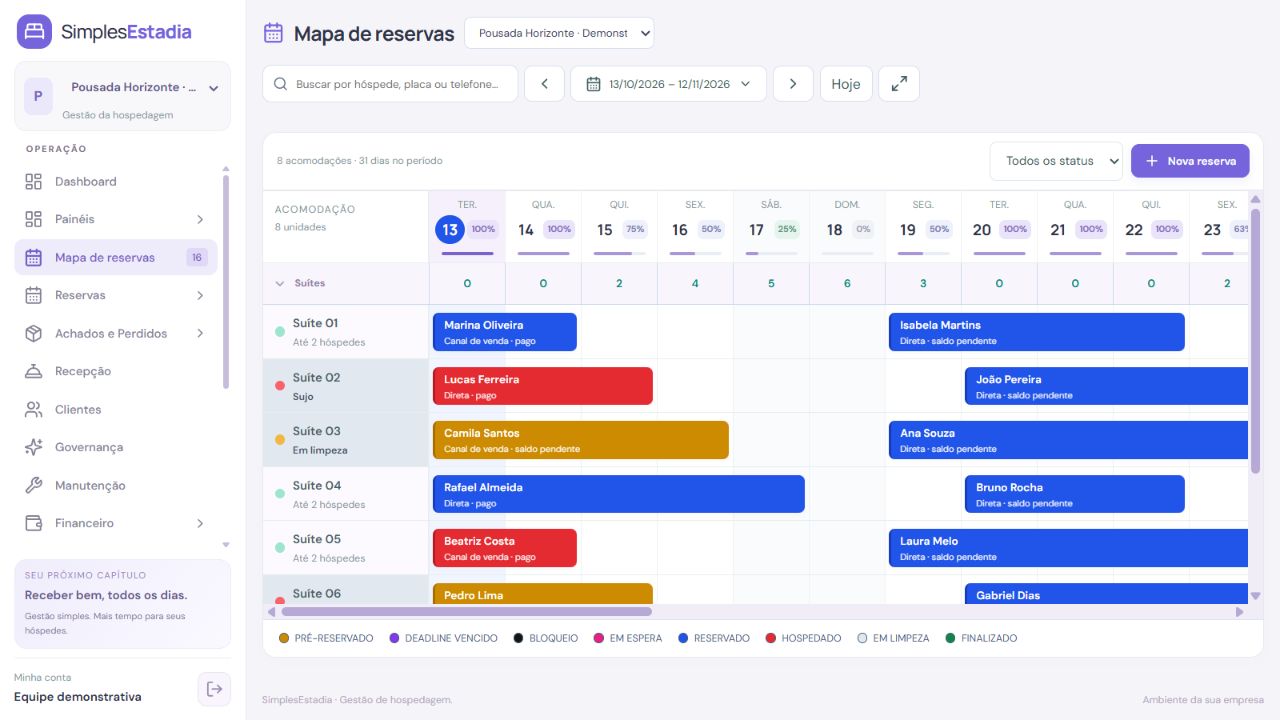Go to previous period with left arrow

[545, 84]
